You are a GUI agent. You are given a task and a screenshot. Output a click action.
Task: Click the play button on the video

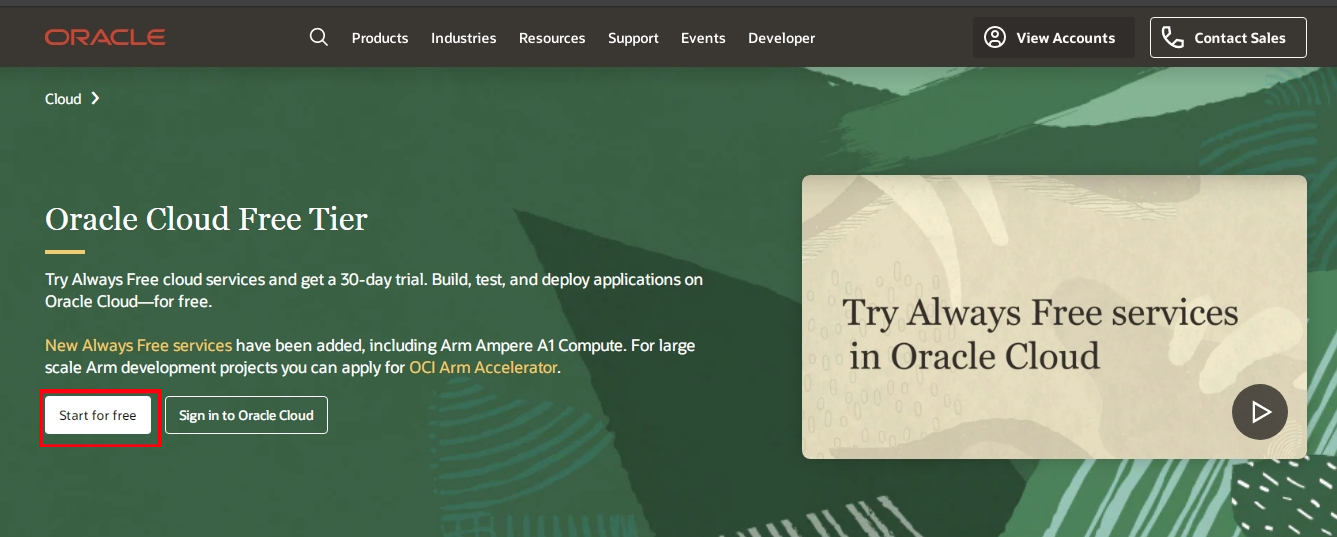point(1259,411)
